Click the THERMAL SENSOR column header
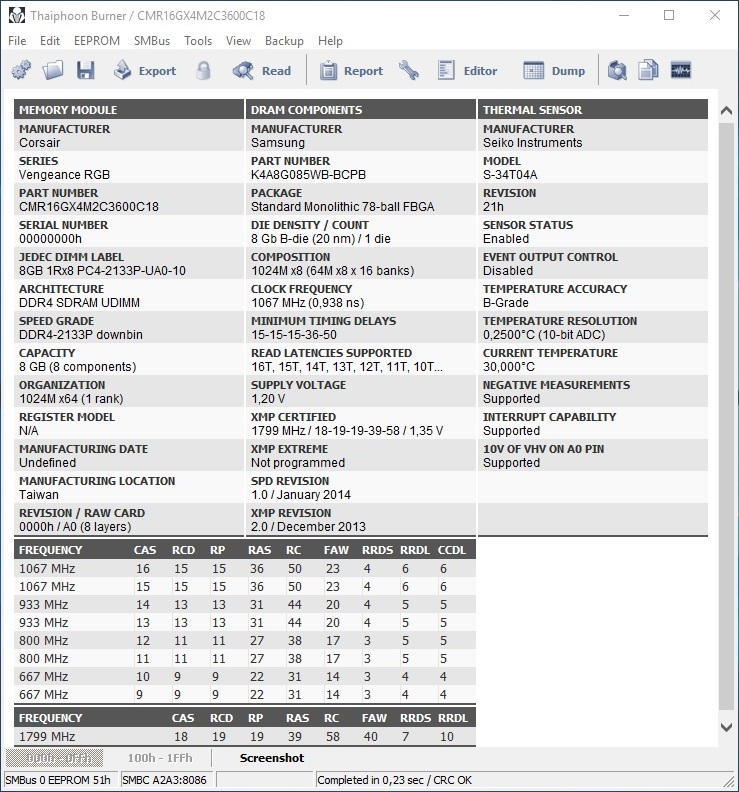739x792 pixels. (593, 110)
